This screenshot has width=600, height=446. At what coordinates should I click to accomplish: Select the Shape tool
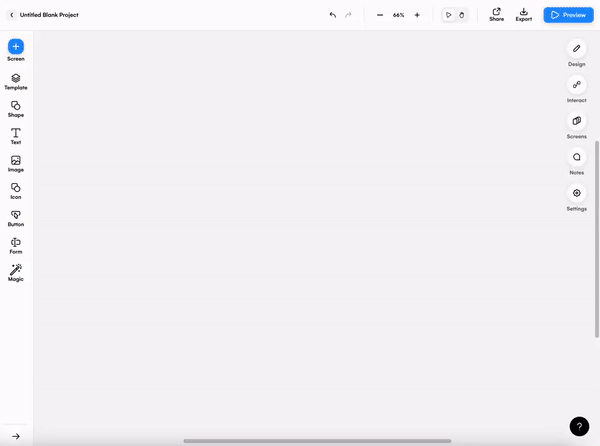(x=16, y=109)
